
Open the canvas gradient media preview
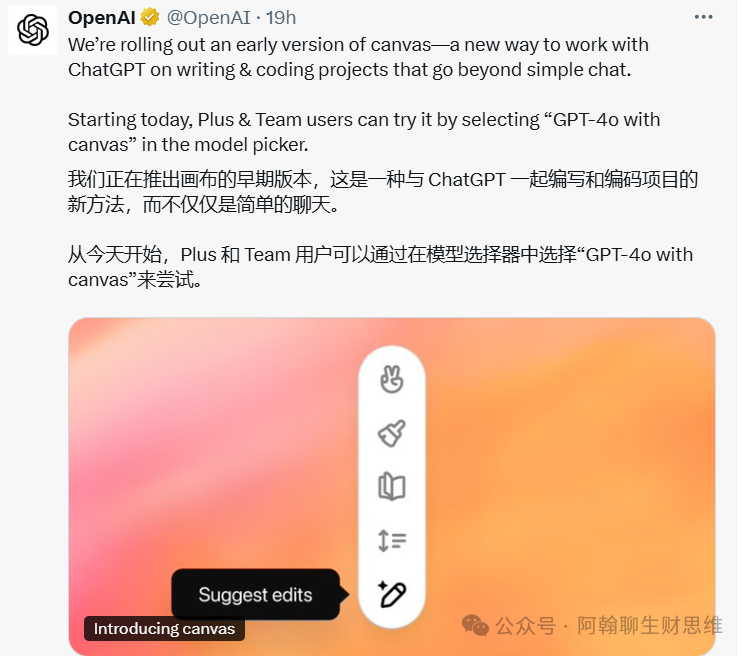coord(392,486)
